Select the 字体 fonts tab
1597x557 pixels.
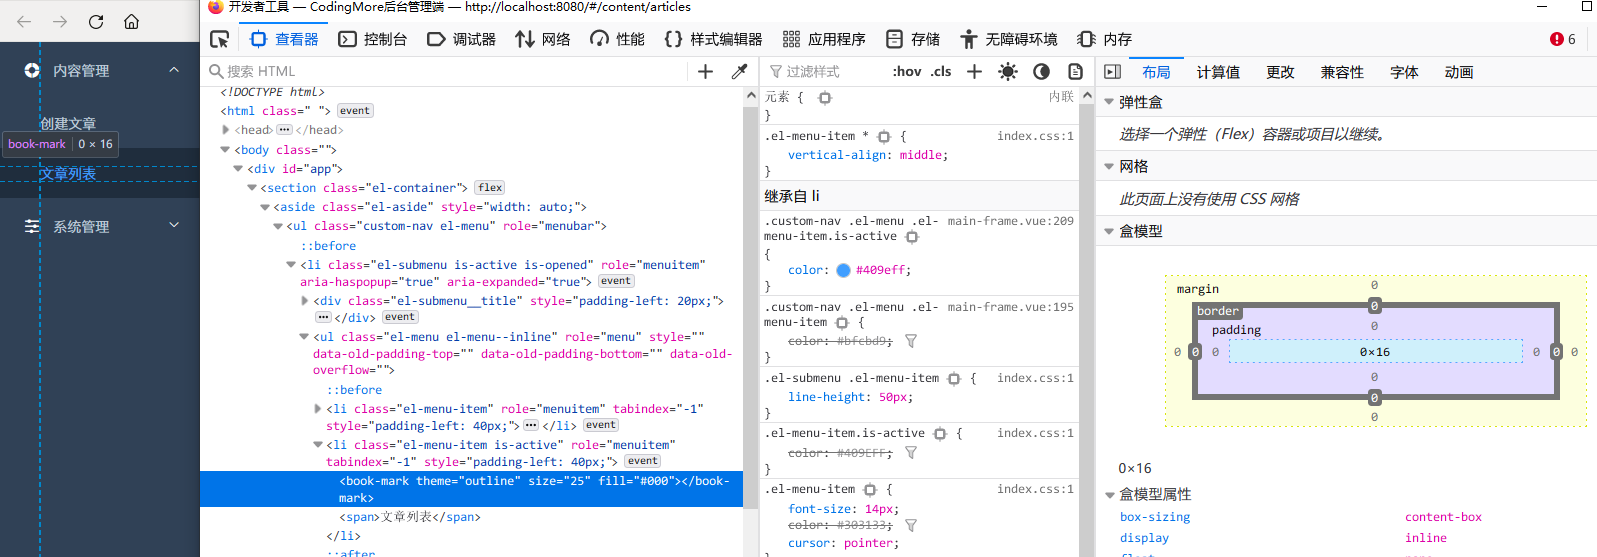coord(1404,72)
